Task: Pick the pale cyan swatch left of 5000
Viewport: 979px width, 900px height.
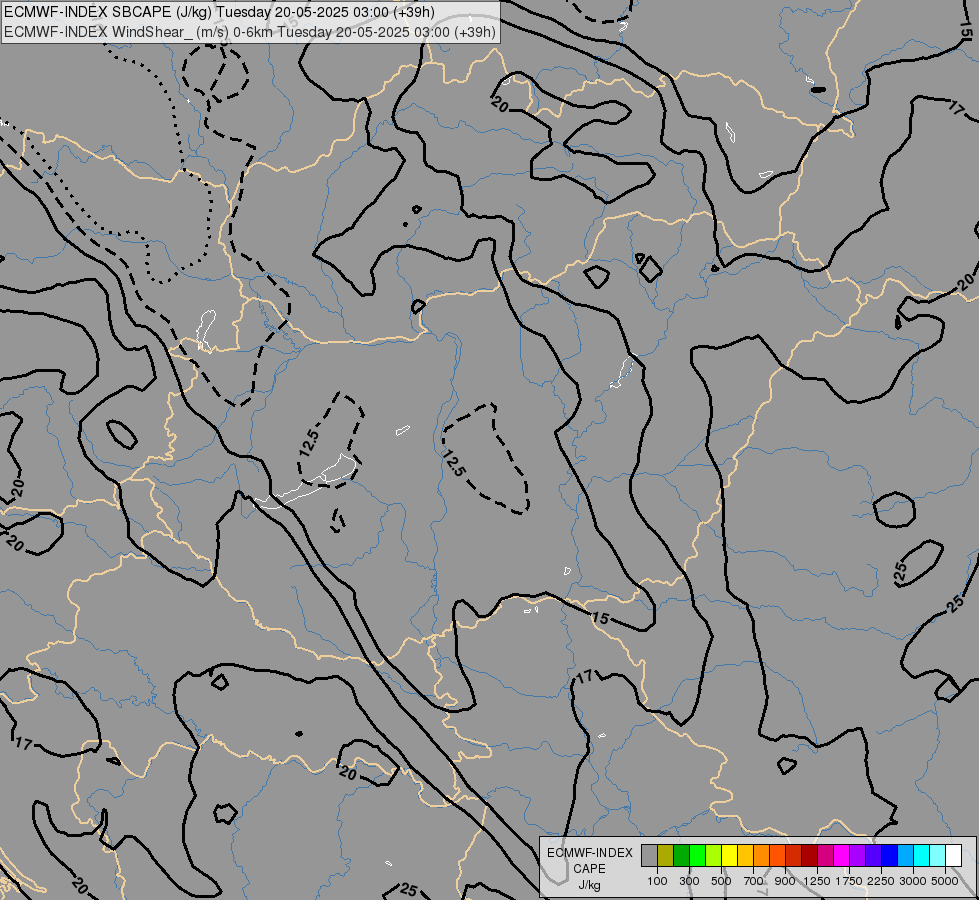Action: click(937, 855)
